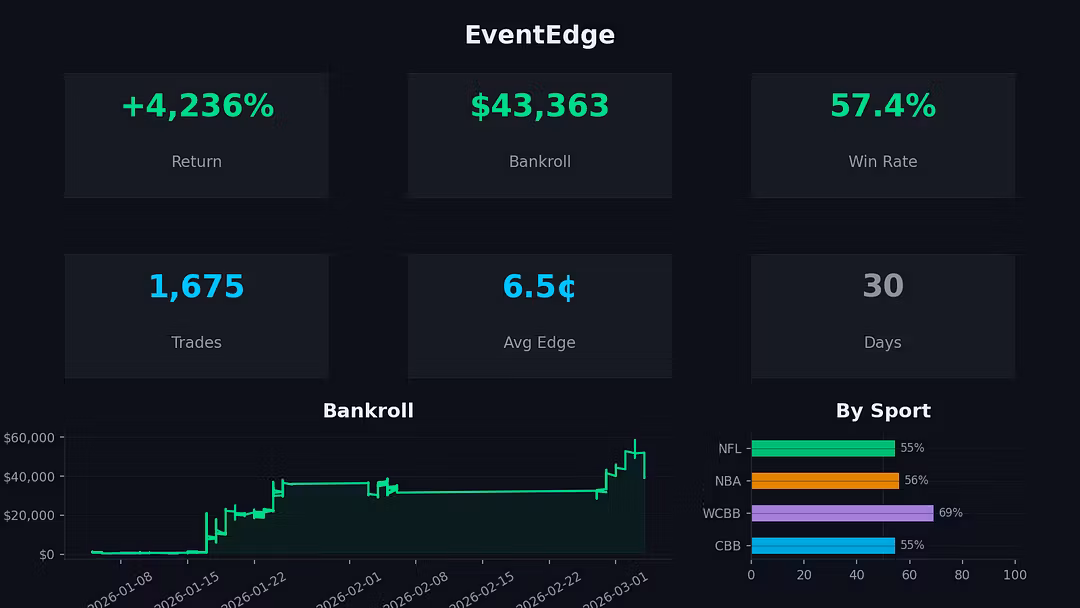Select the green NFL bar

pos(822,448)
